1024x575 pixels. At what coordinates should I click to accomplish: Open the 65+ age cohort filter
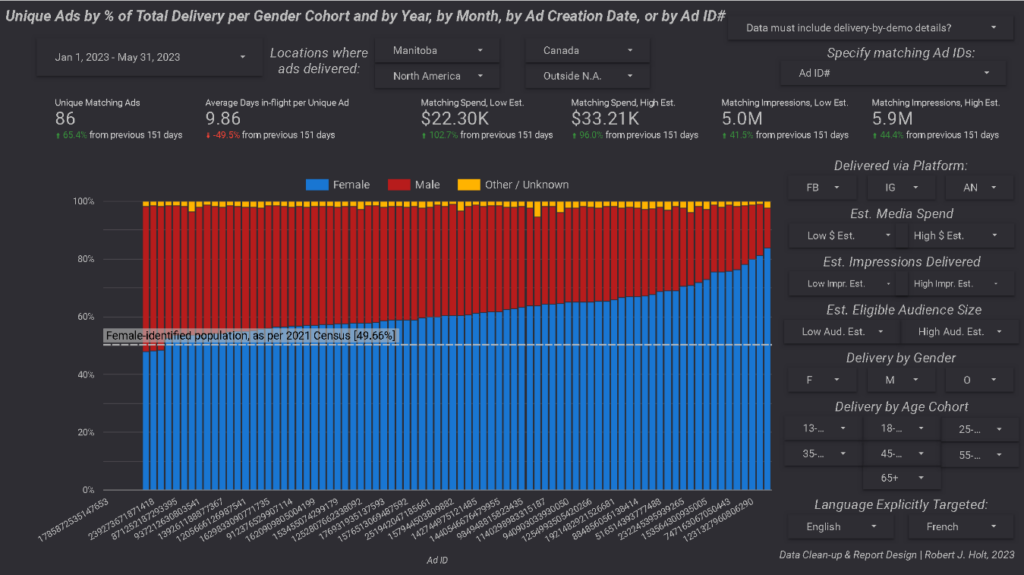[x=902, y=478]
